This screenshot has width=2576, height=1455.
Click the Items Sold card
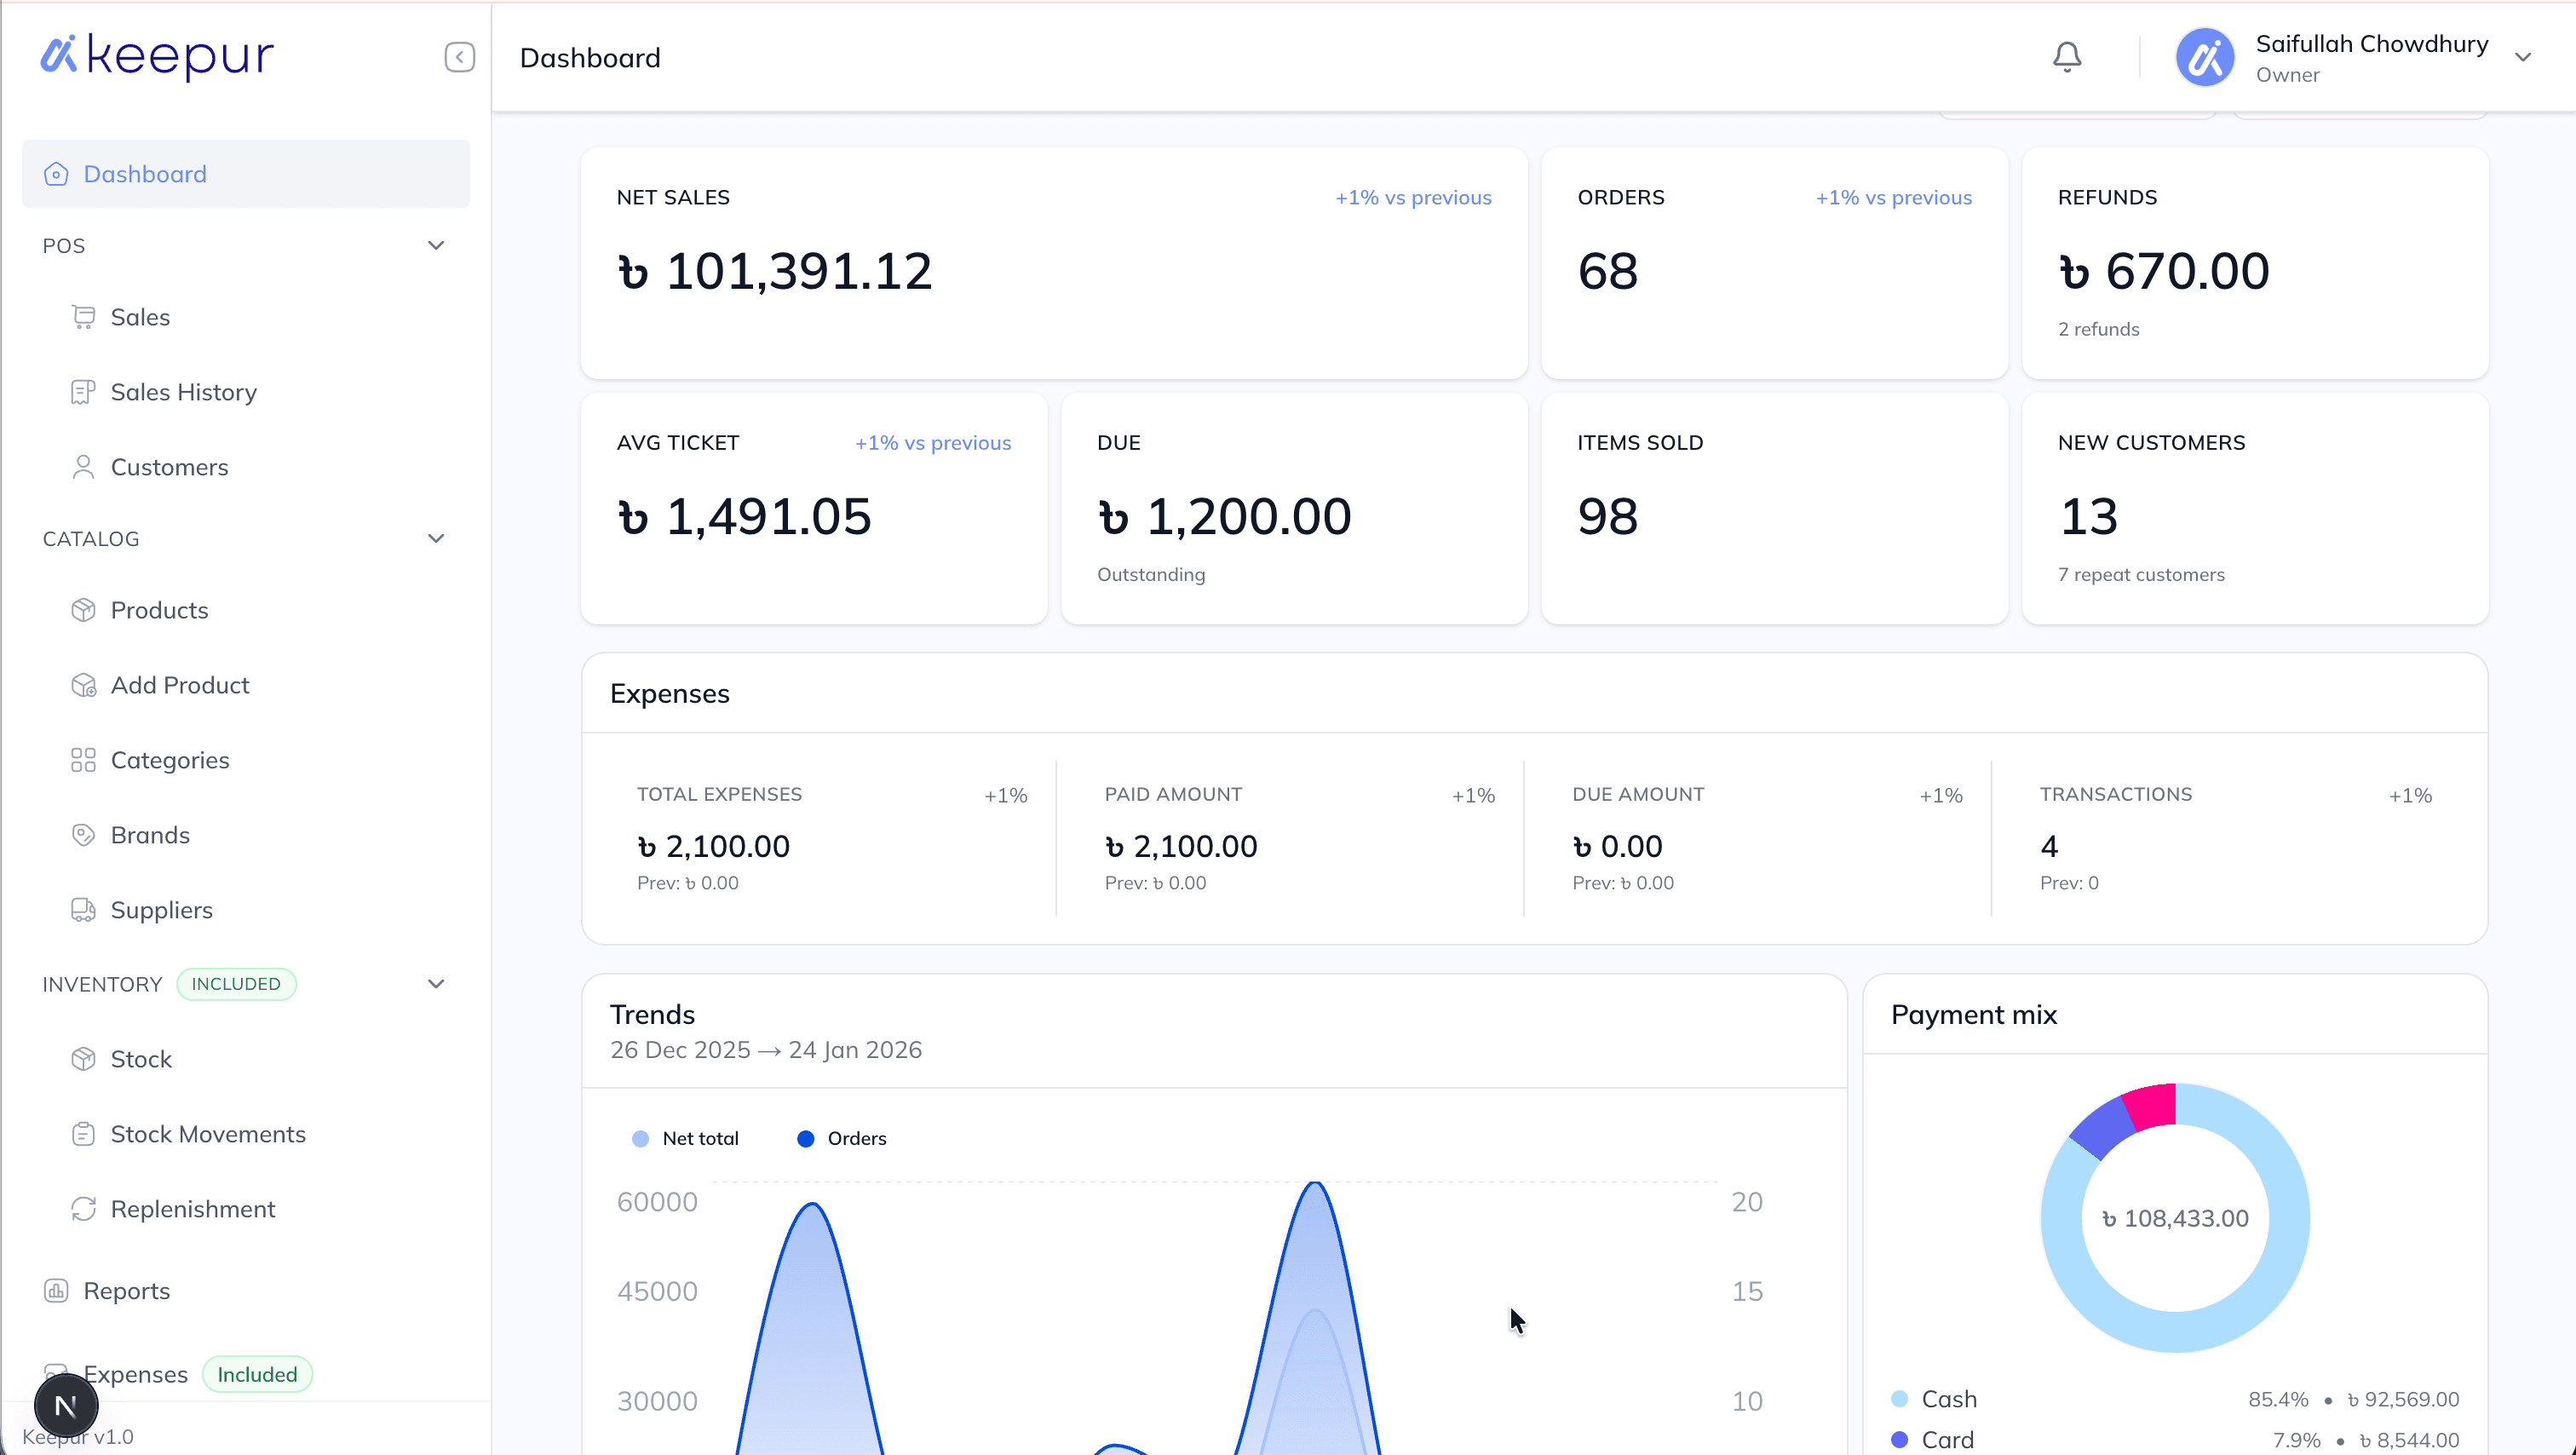[1774, 508]
